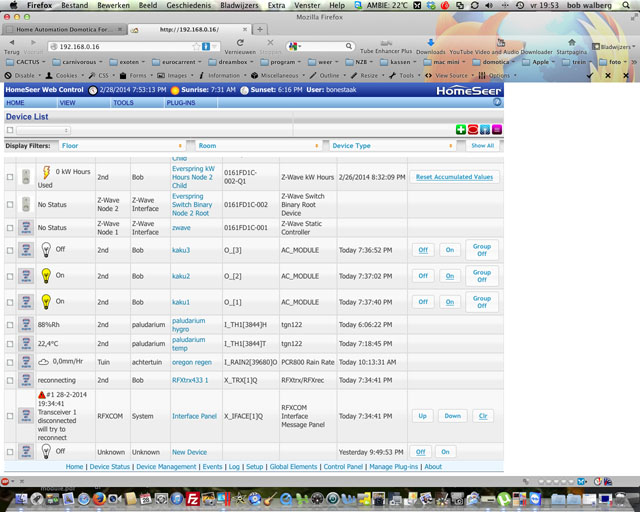Check the box for Interface Panel row
This screenshot has width=640, height=512.
click(x=10, y=416)
